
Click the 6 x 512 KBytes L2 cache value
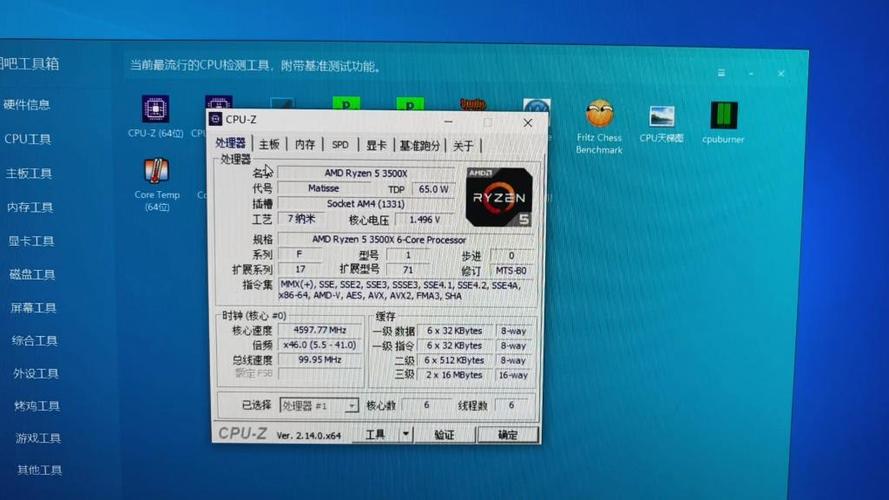click(454, 360)
